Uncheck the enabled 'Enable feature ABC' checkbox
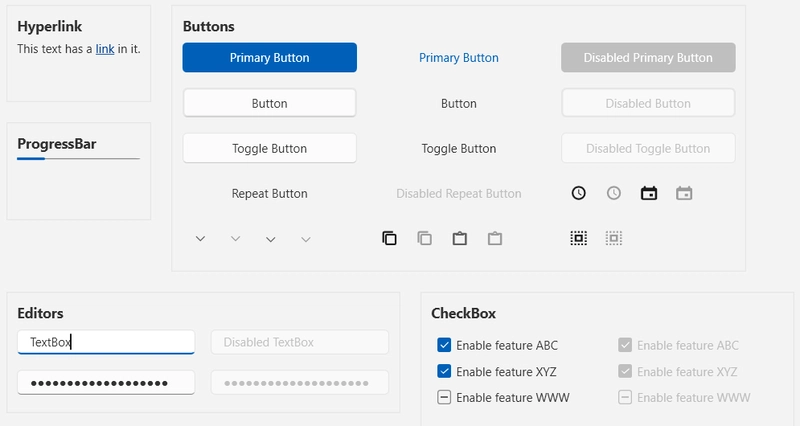This screenshot has height=426, width=800. click(444, 345)
